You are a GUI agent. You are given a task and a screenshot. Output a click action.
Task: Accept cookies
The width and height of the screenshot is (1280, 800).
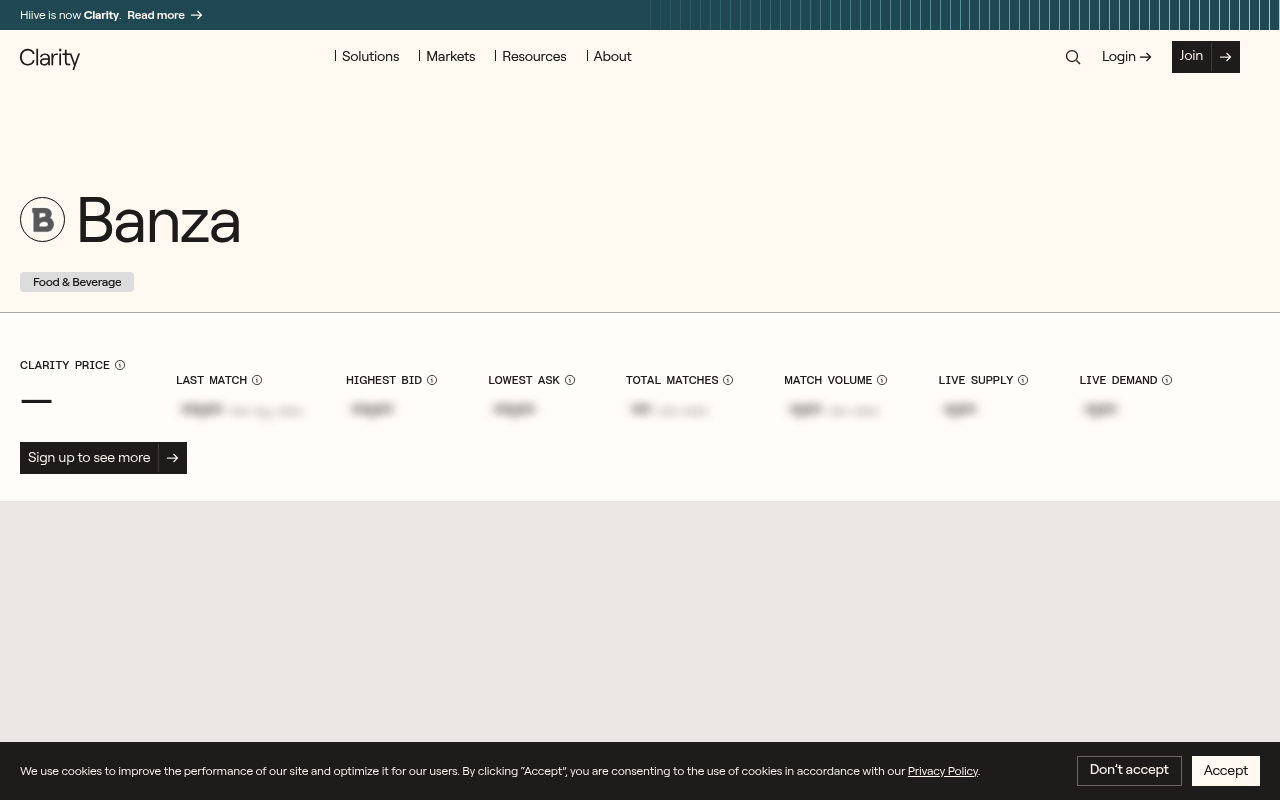[x=1226, y=771]
